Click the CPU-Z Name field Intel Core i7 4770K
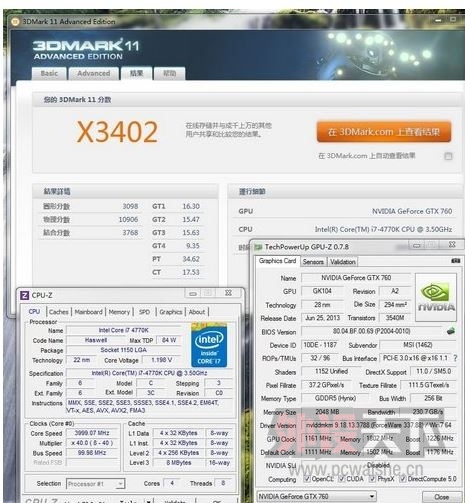This screenshot has height=503, width=465. 124,330
